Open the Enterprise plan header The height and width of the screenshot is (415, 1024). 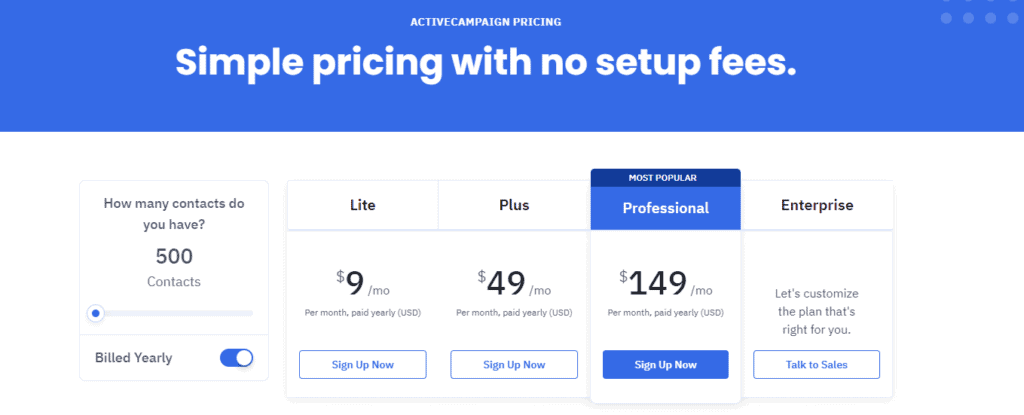tap(817, 205)
